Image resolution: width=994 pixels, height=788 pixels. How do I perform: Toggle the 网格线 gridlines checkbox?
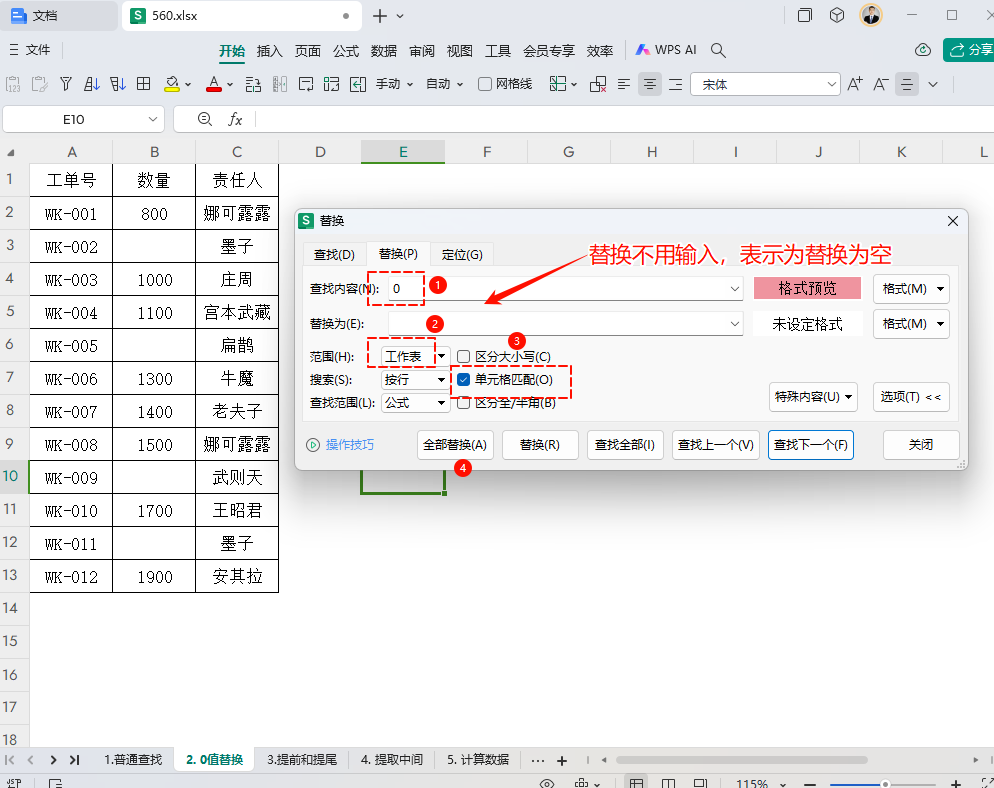click(x=485, y=84)
